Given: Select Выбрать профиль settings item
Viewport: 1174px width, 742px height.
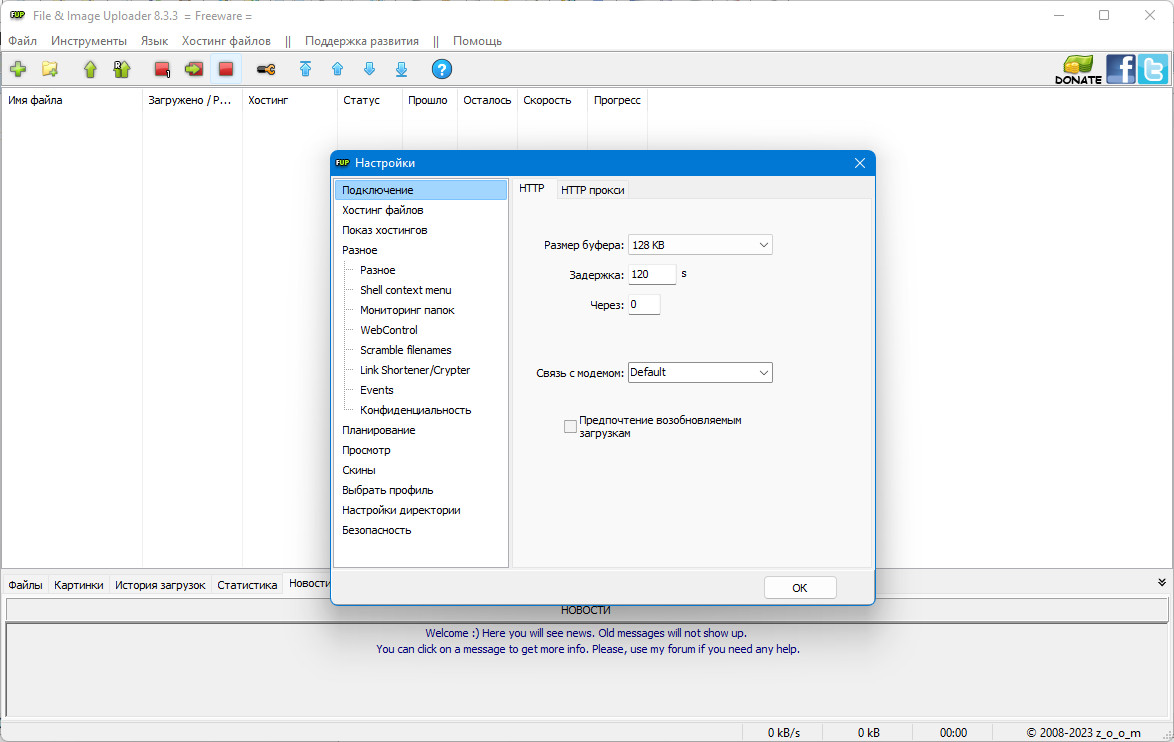Looking at the screenshot, I should click(388, 490).
